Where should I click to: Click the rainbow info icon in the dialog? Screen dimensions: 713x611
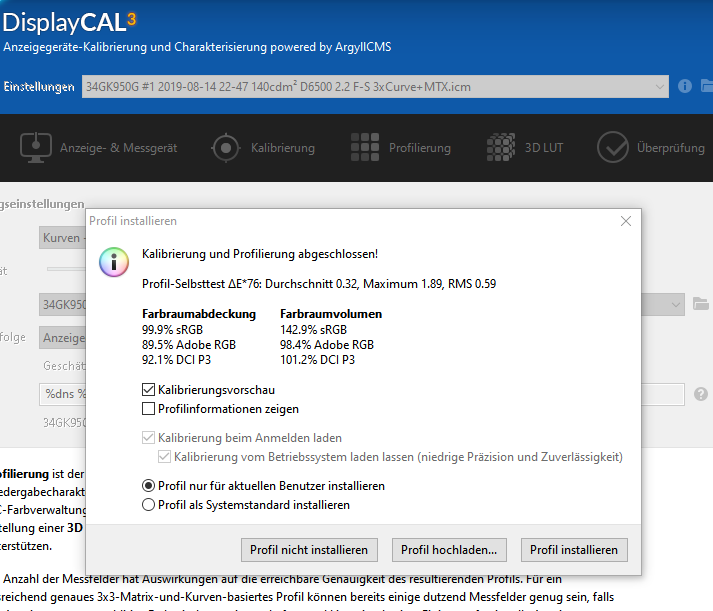[x=114, y=262]
